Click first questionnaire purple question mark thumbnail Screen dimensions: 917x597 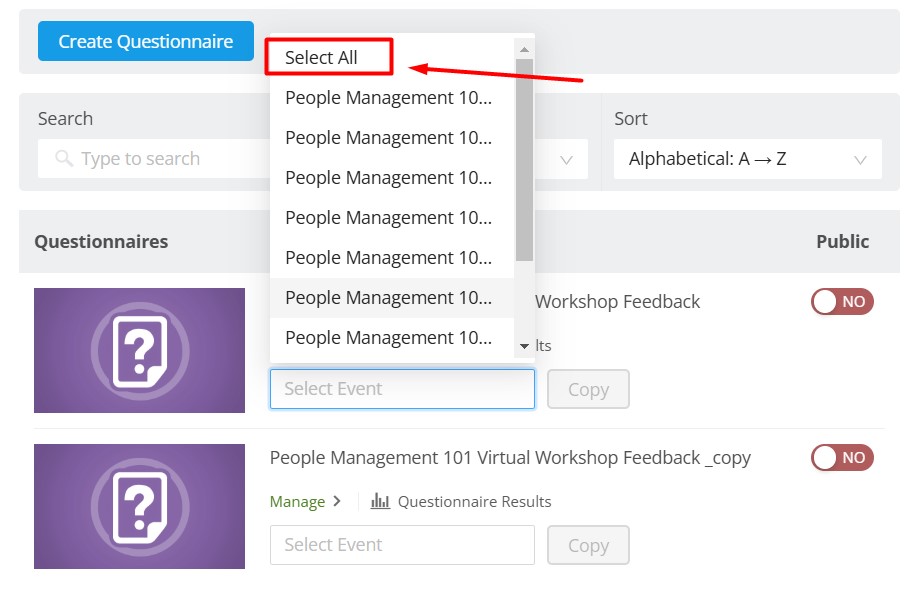tap(139, 350)
